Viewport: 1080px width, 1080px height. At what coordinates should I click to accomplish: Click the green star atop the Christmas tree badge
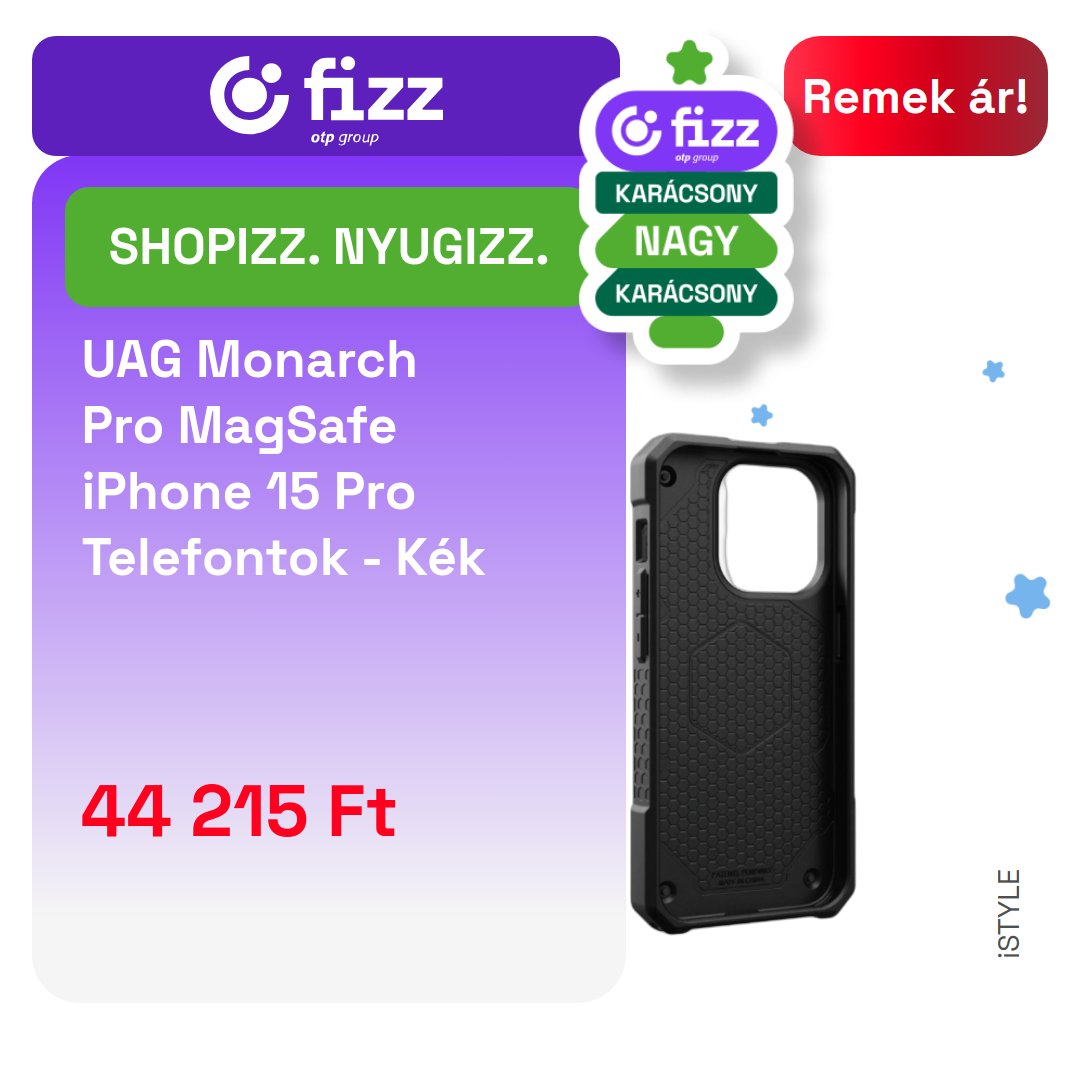tap(689, 63)
